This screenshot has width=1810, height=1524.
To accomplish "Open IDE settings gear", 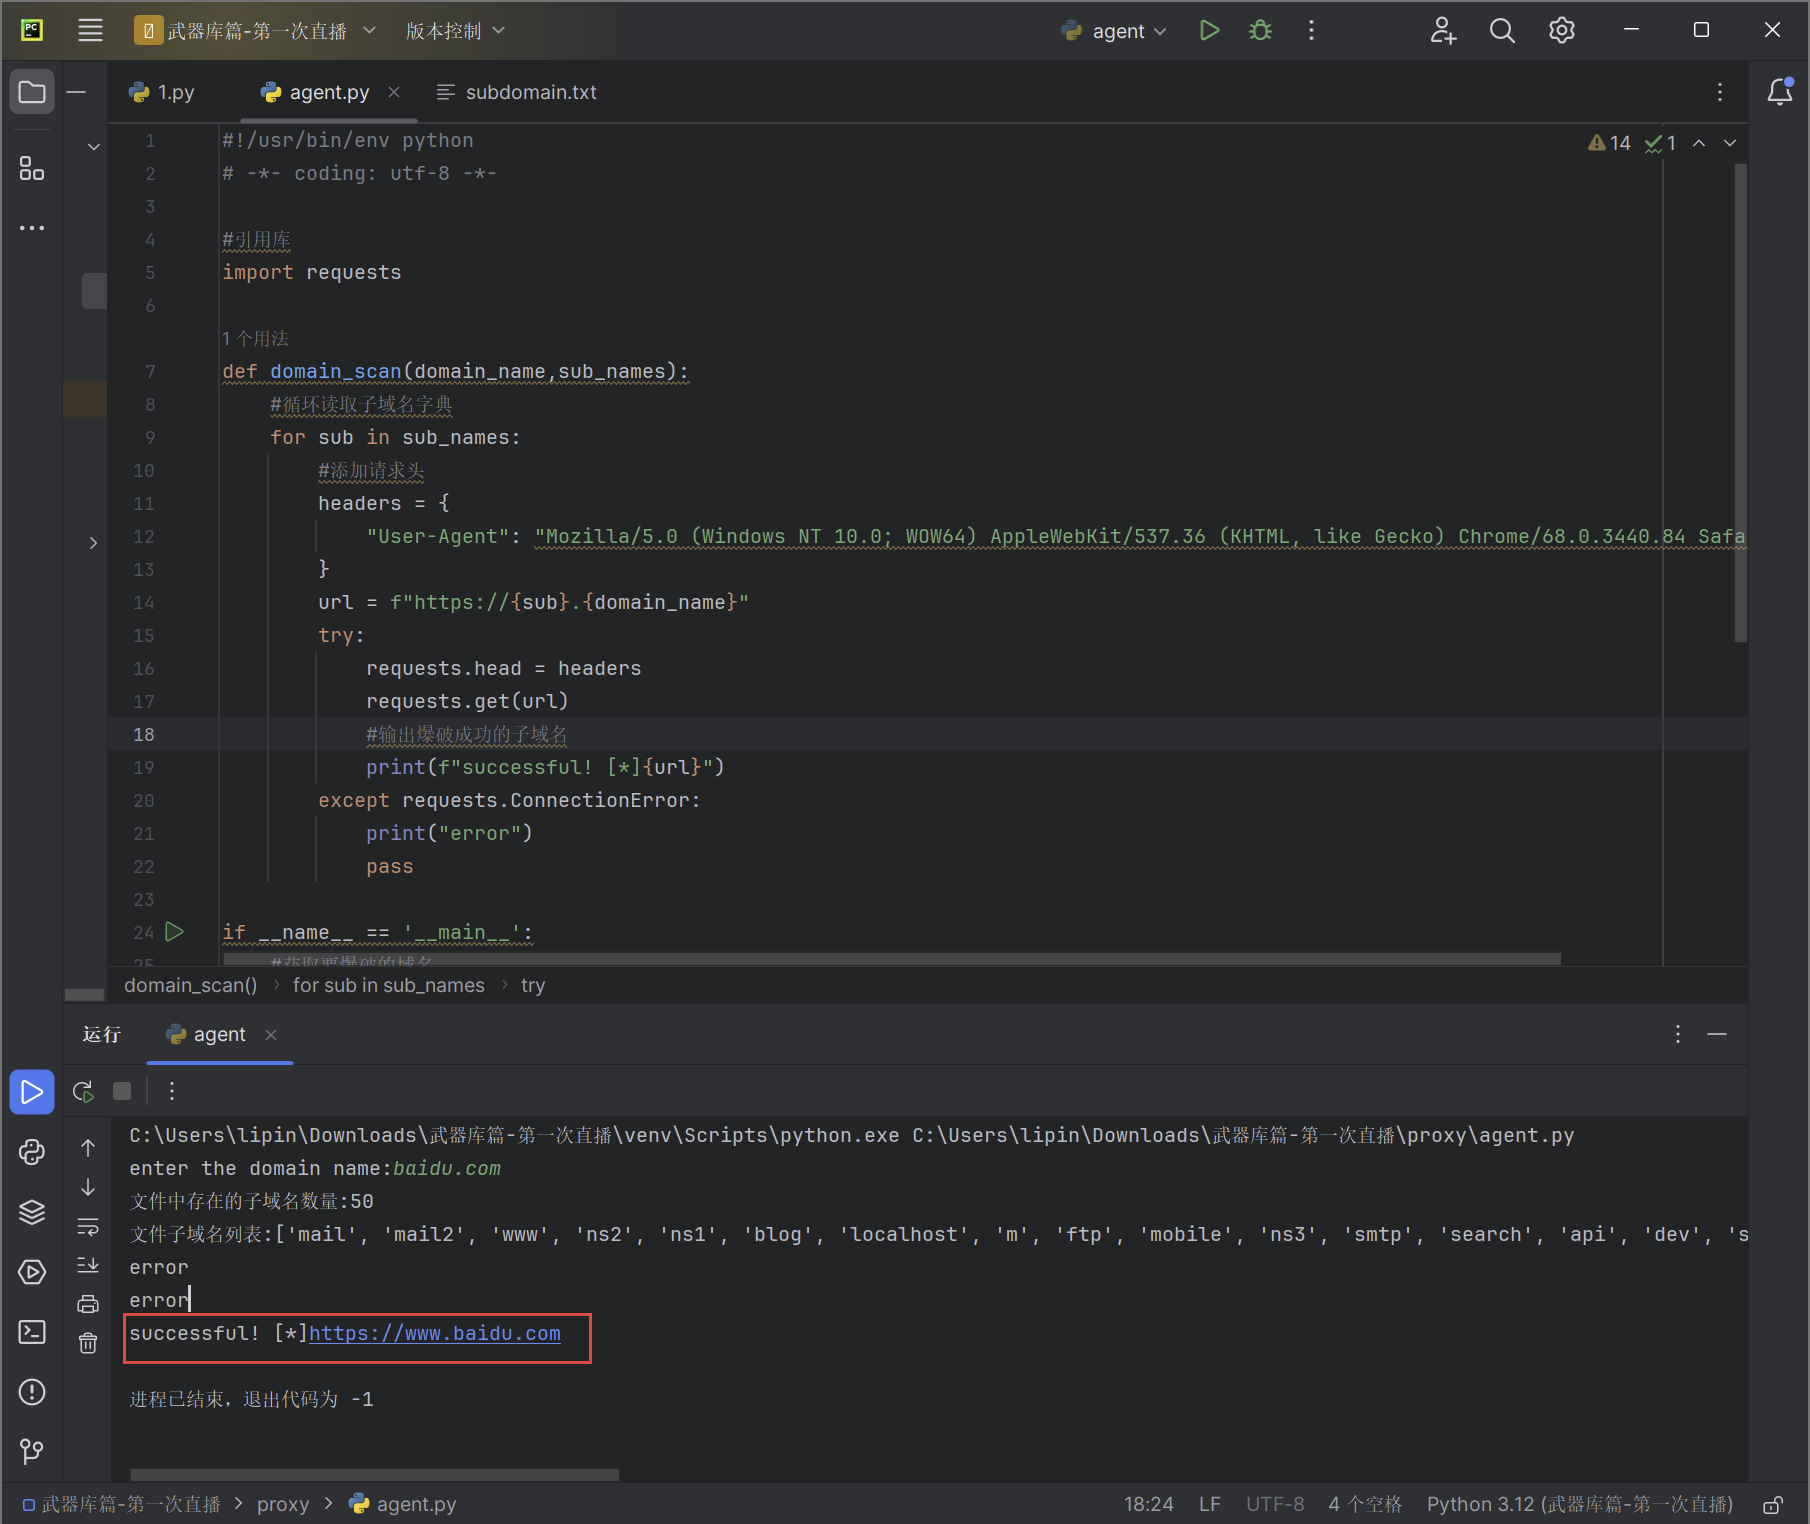I will tap(1562, 31).
